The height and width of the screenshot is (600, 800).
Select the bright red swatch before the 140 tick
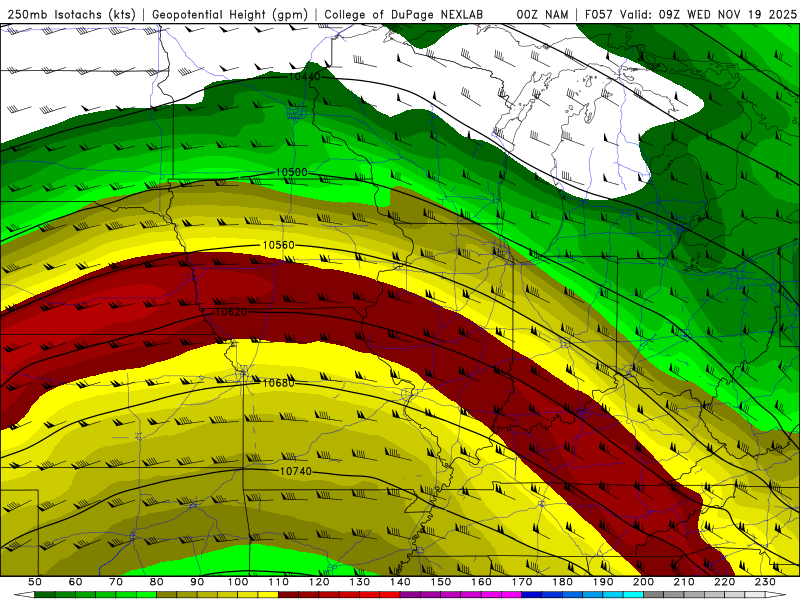390,595
